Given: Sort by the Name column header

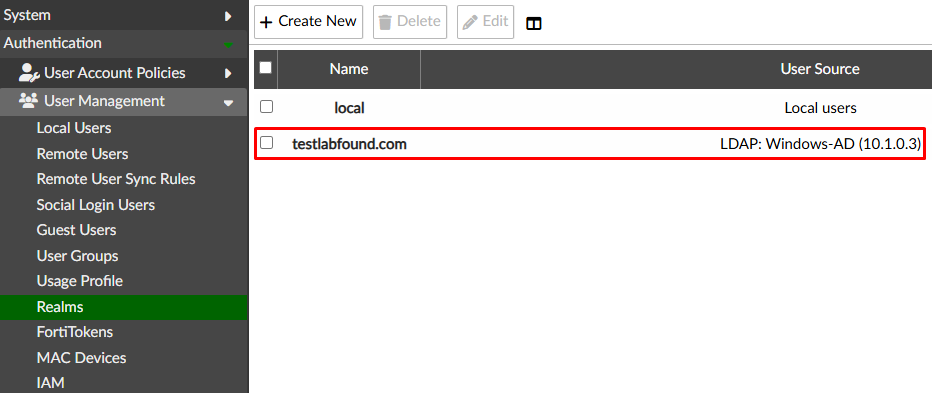Looking at the screenshot, I should (x=349, y=69).
